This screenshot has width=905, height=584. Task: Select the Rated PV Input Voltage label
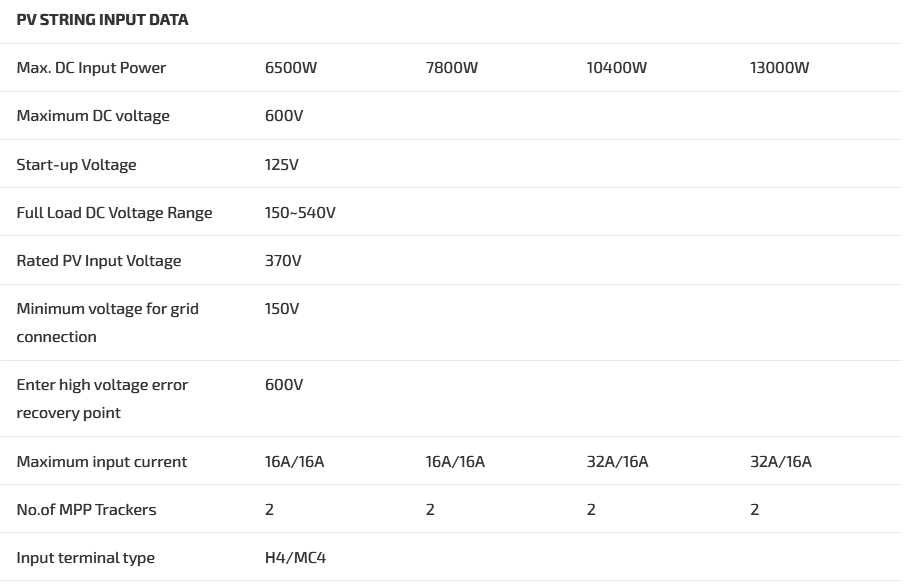tap(99, 261)
